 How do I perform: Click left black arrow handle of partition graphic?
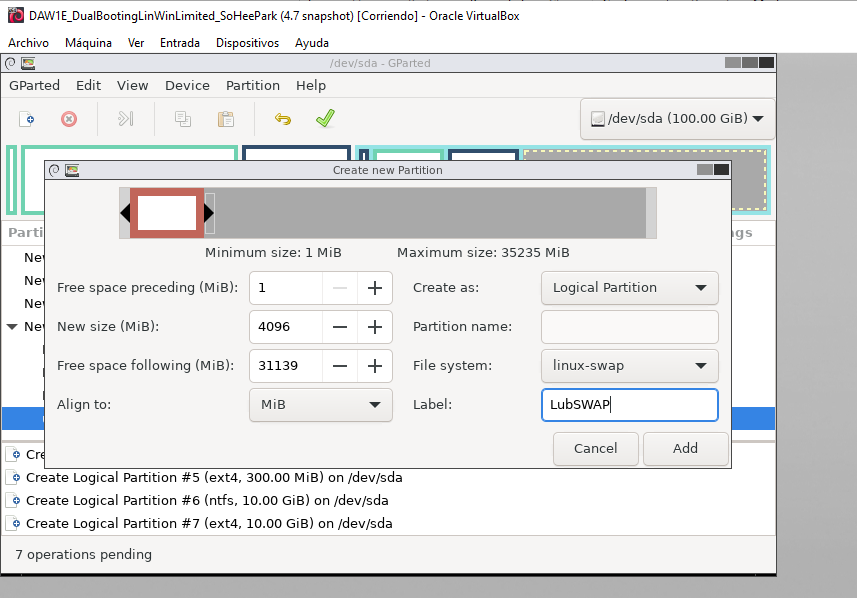tap(125, 213)
